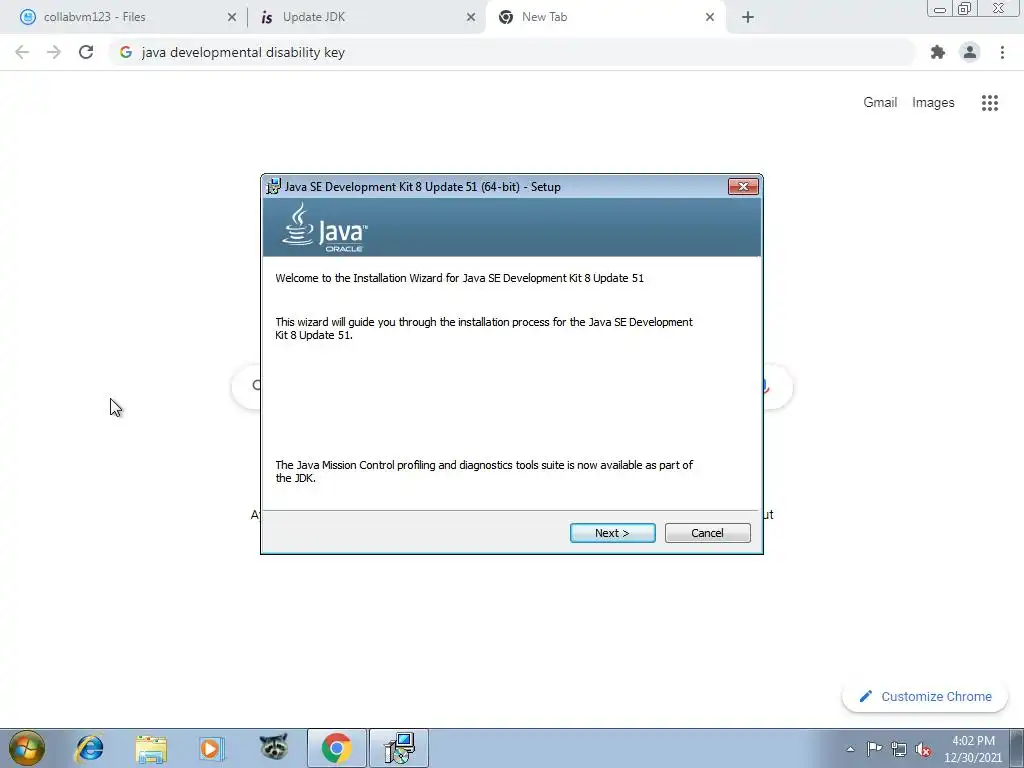This screenshot has height=768, width=1024.
Task: Open Chrome three-dot menu
Action: tap(1002, 52)
